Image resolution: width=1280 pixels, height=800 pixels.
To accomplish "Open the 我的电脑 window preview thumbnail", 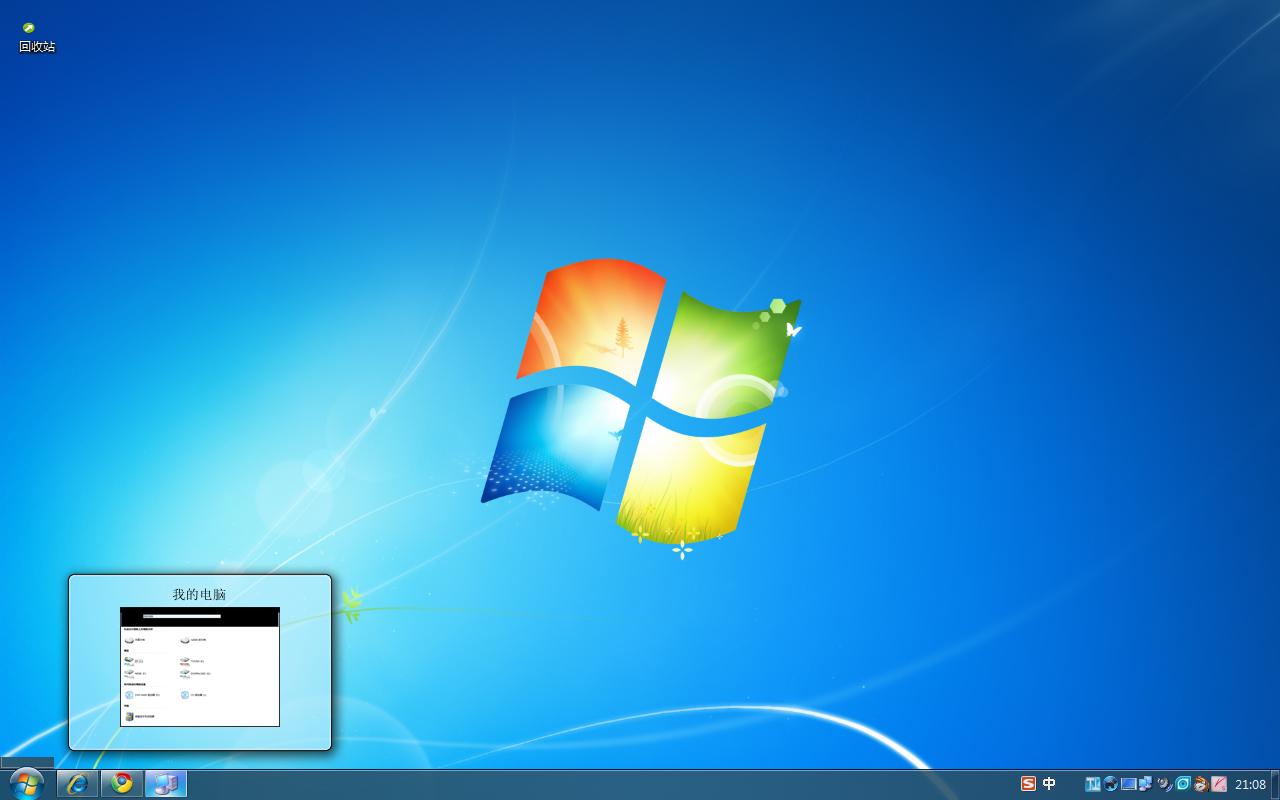I will coord(200,667).
